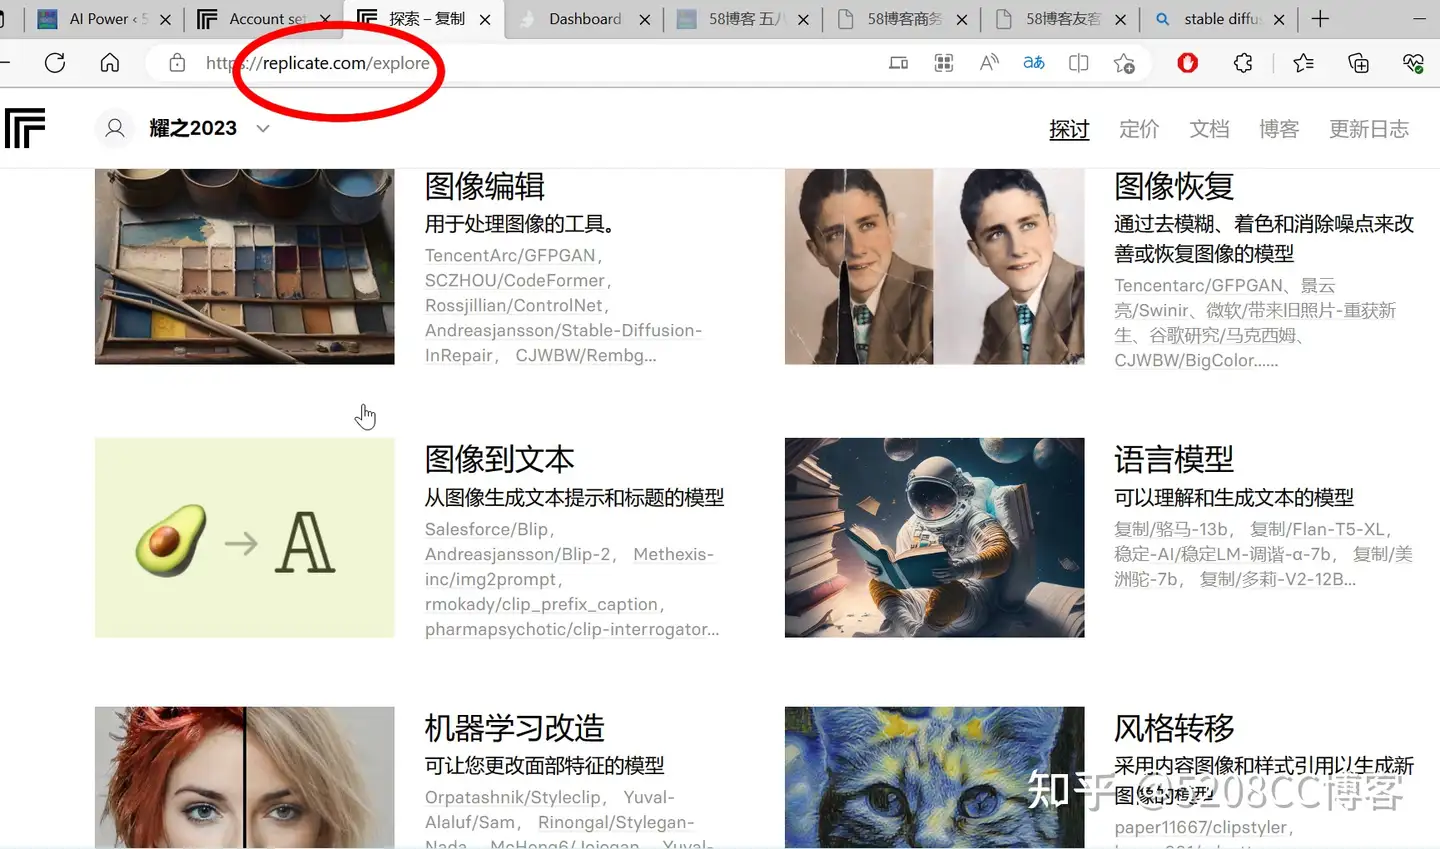Switch to the Account settings tab
The width and height of the screenshot is (1440, 849).
pyautogui.click(x=262, y=19)
